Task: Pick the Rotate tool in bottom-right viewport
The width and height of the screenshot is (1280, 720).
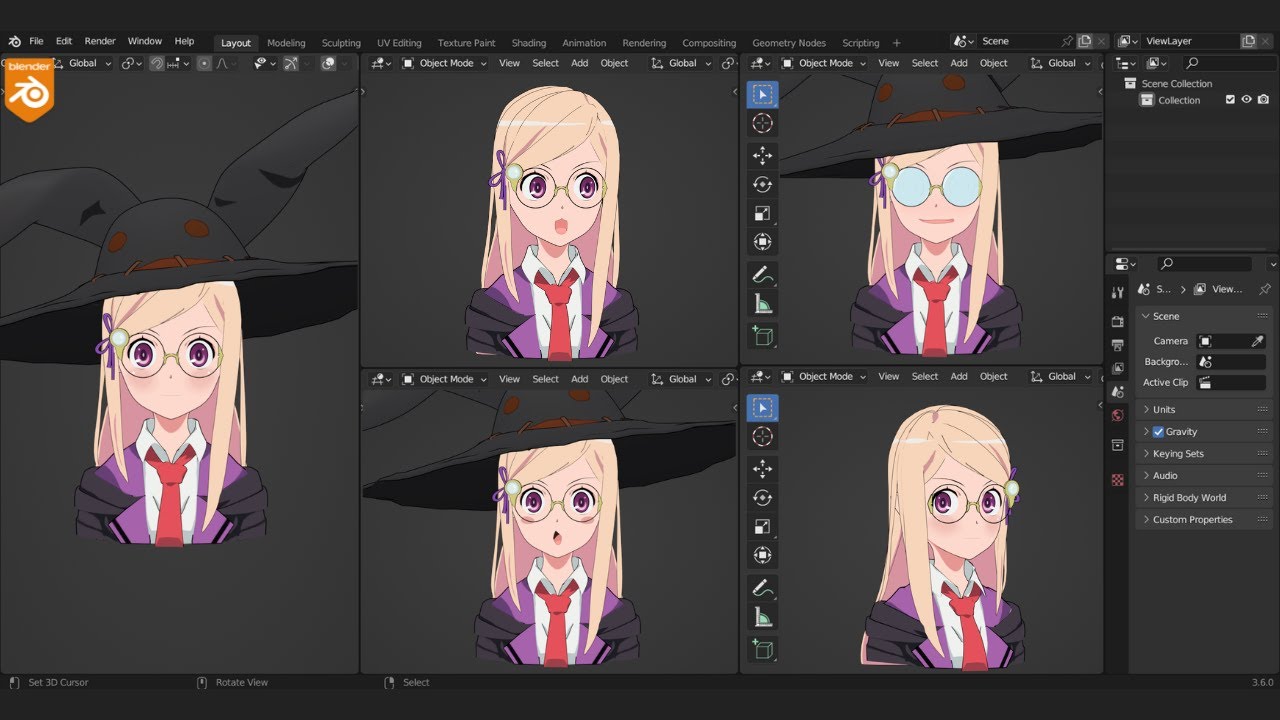Action: pos(762,497)
